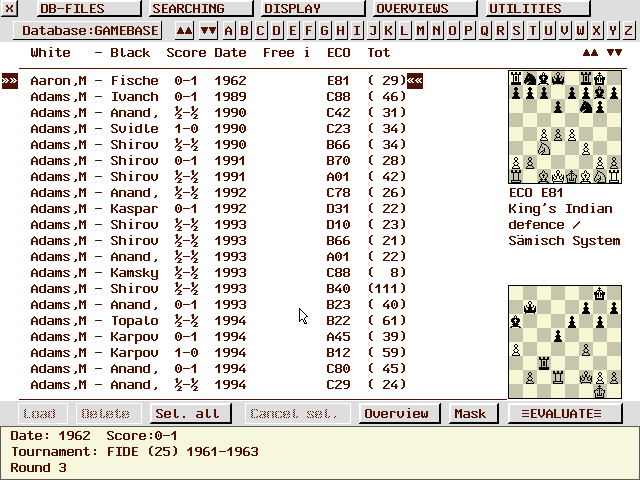The image size is (640, 480).
Task: Jump to letter E in index
Action: tap(293, 31)
